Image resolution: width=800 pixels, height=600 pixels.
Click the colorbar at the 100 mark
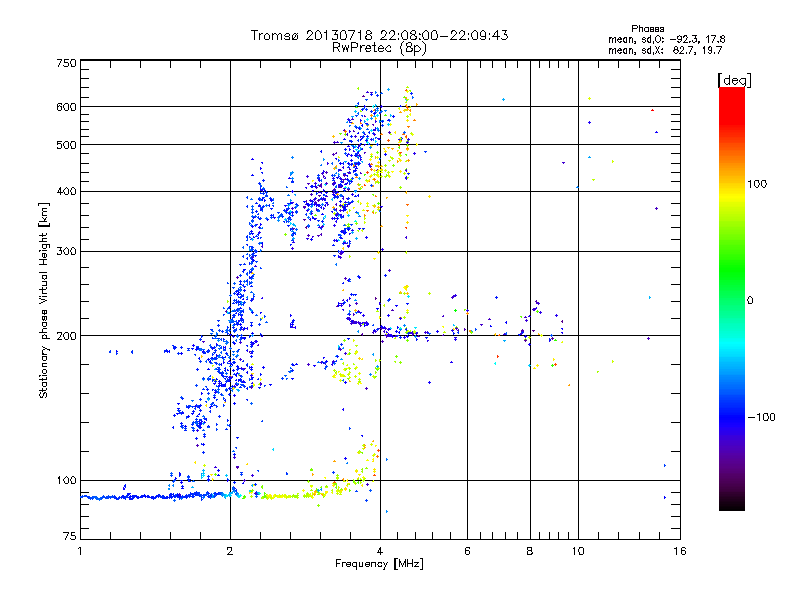732,184
